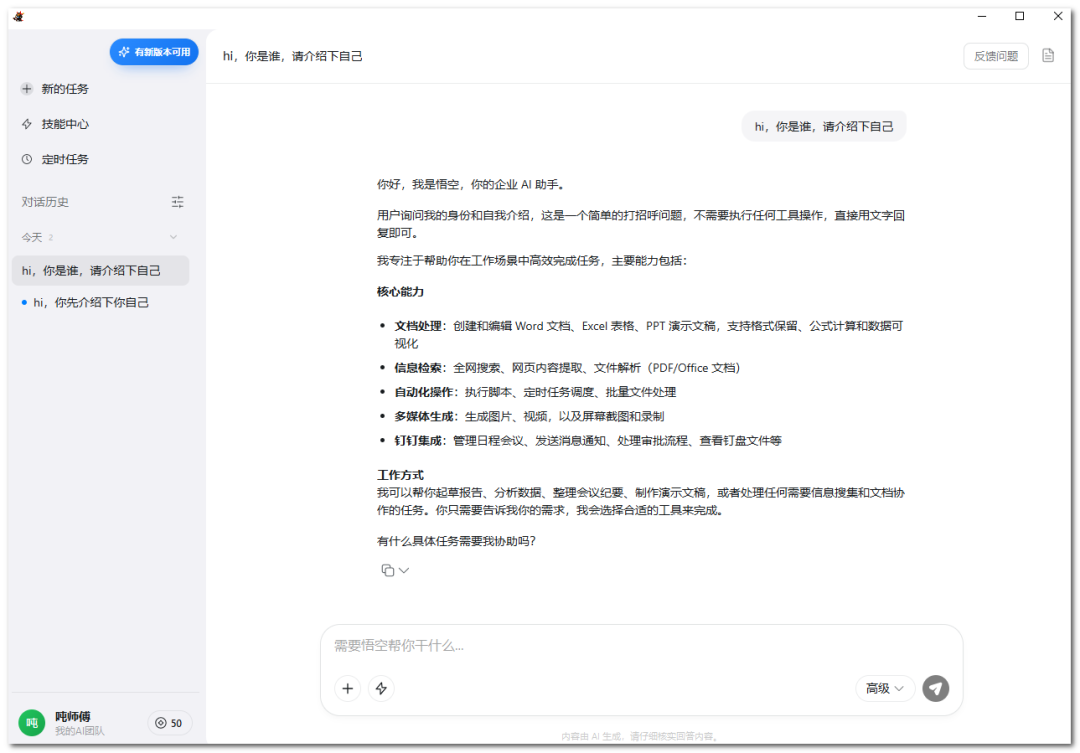This screenshot has width=1080, height=753.
Task: Click the 自动化操作 bullet item
Action: (x=535, y=392)
